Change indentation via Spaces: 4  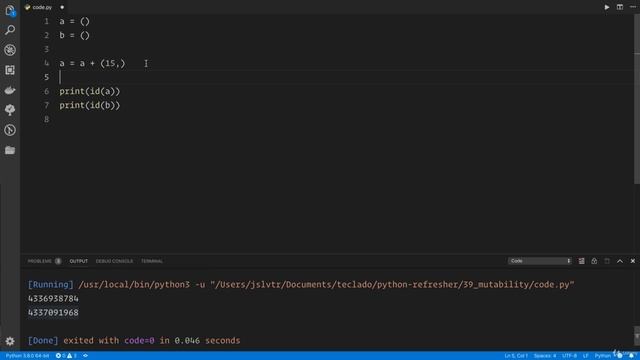pyautogui.click(x=545, y=356)
